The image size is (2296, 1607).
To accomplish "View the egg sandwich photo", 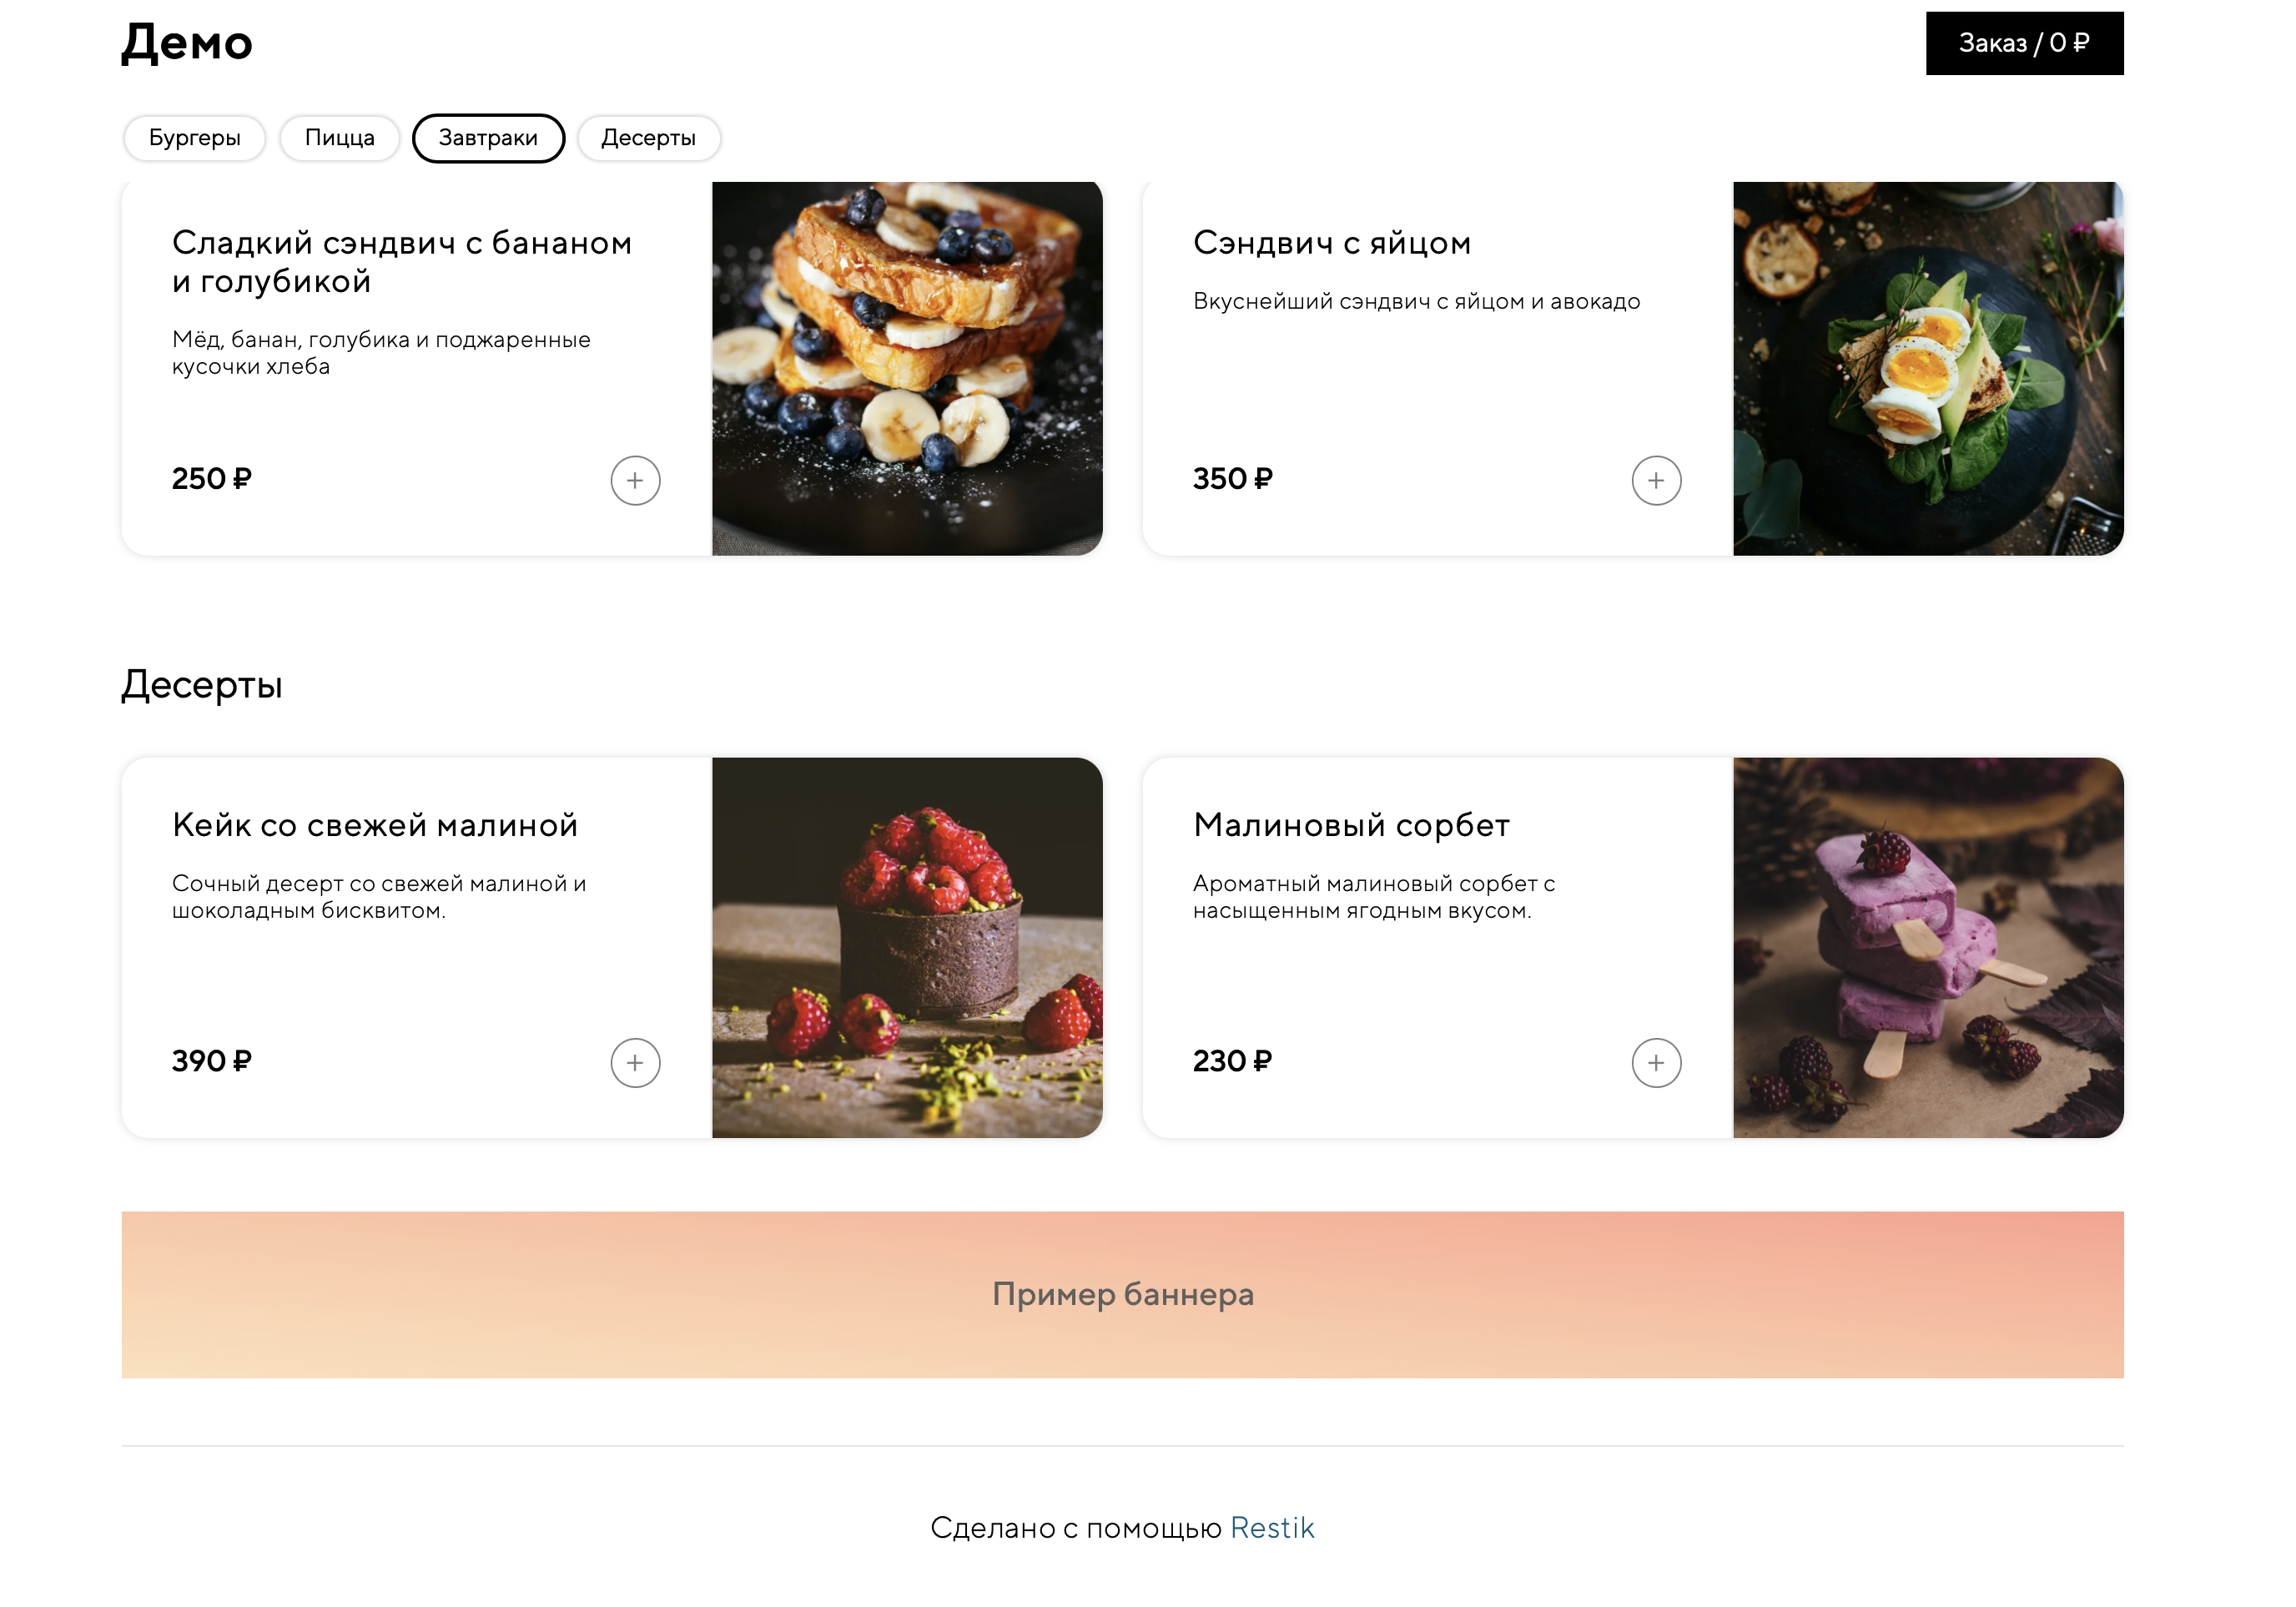I will (x=1928, y=368).
